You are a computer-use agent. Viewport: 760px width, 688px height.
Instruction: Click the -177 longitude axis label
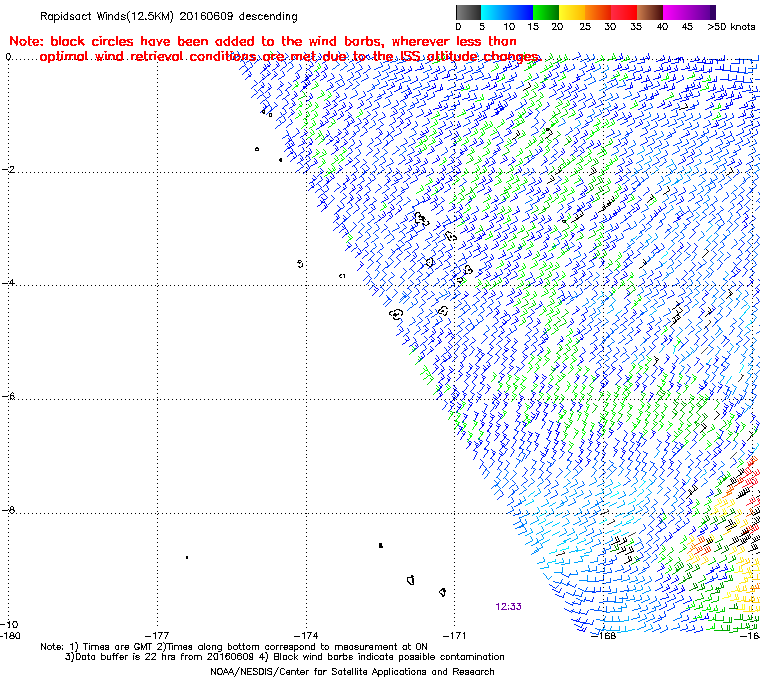click(157, 636)
